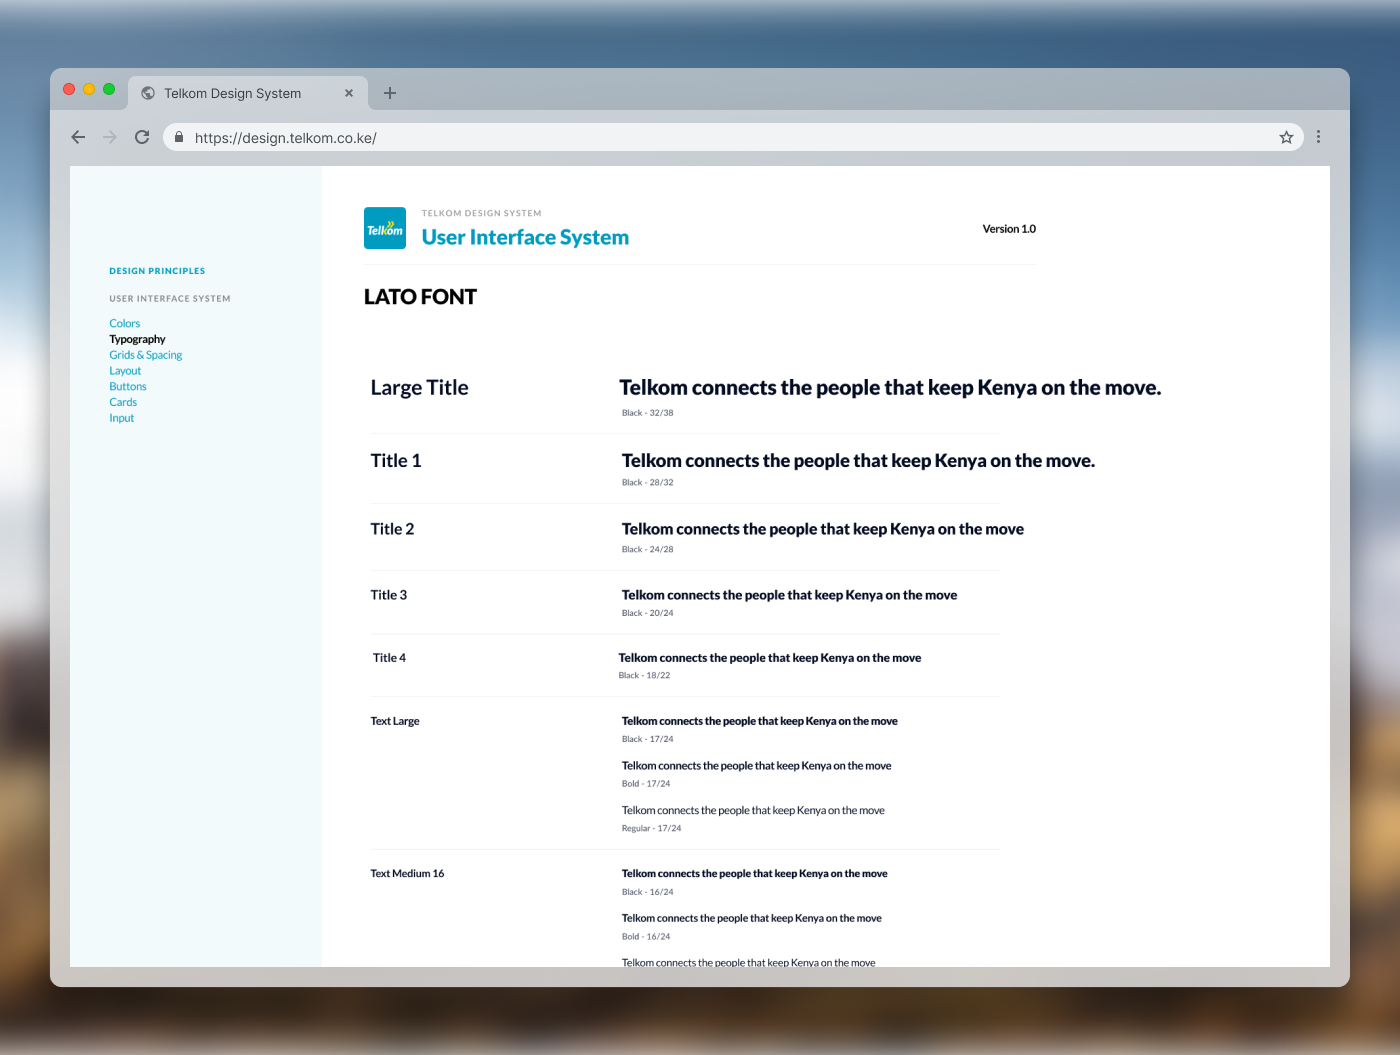
Task: Click the Black - 24/28 caption
Action: (x=648, y=550)
